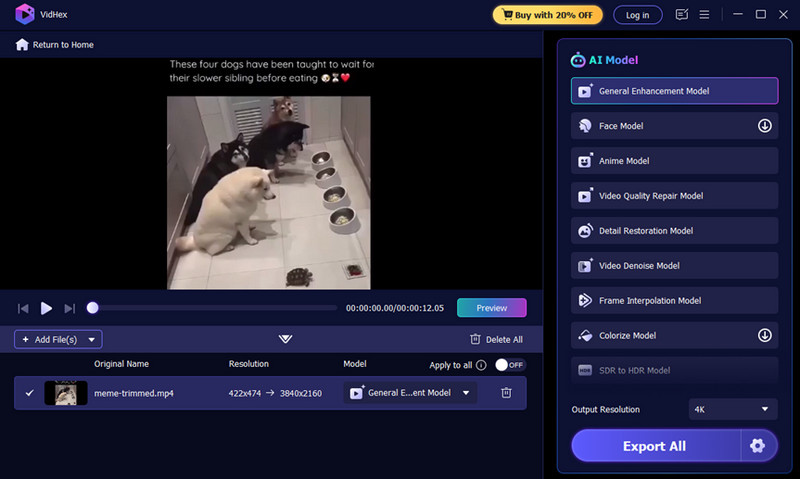This screenshot has height=479, width=800.
Task: Collapse the file list panel chevron
Action: pos(285,340)
